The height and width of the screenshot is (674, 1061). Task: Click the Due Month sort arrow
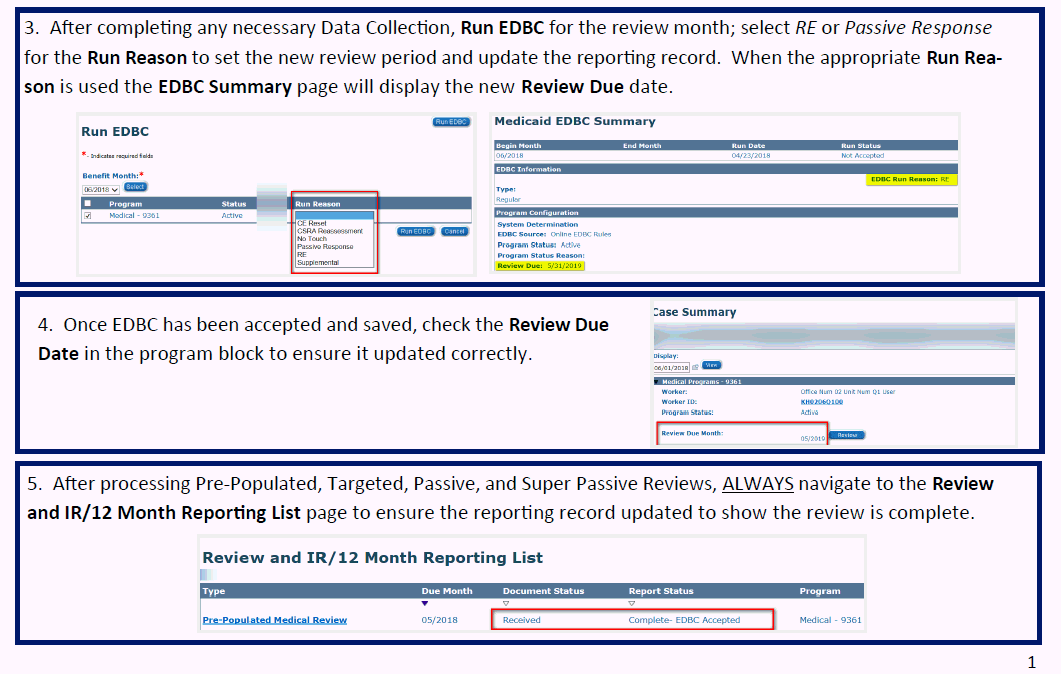(x=425, y=603)
